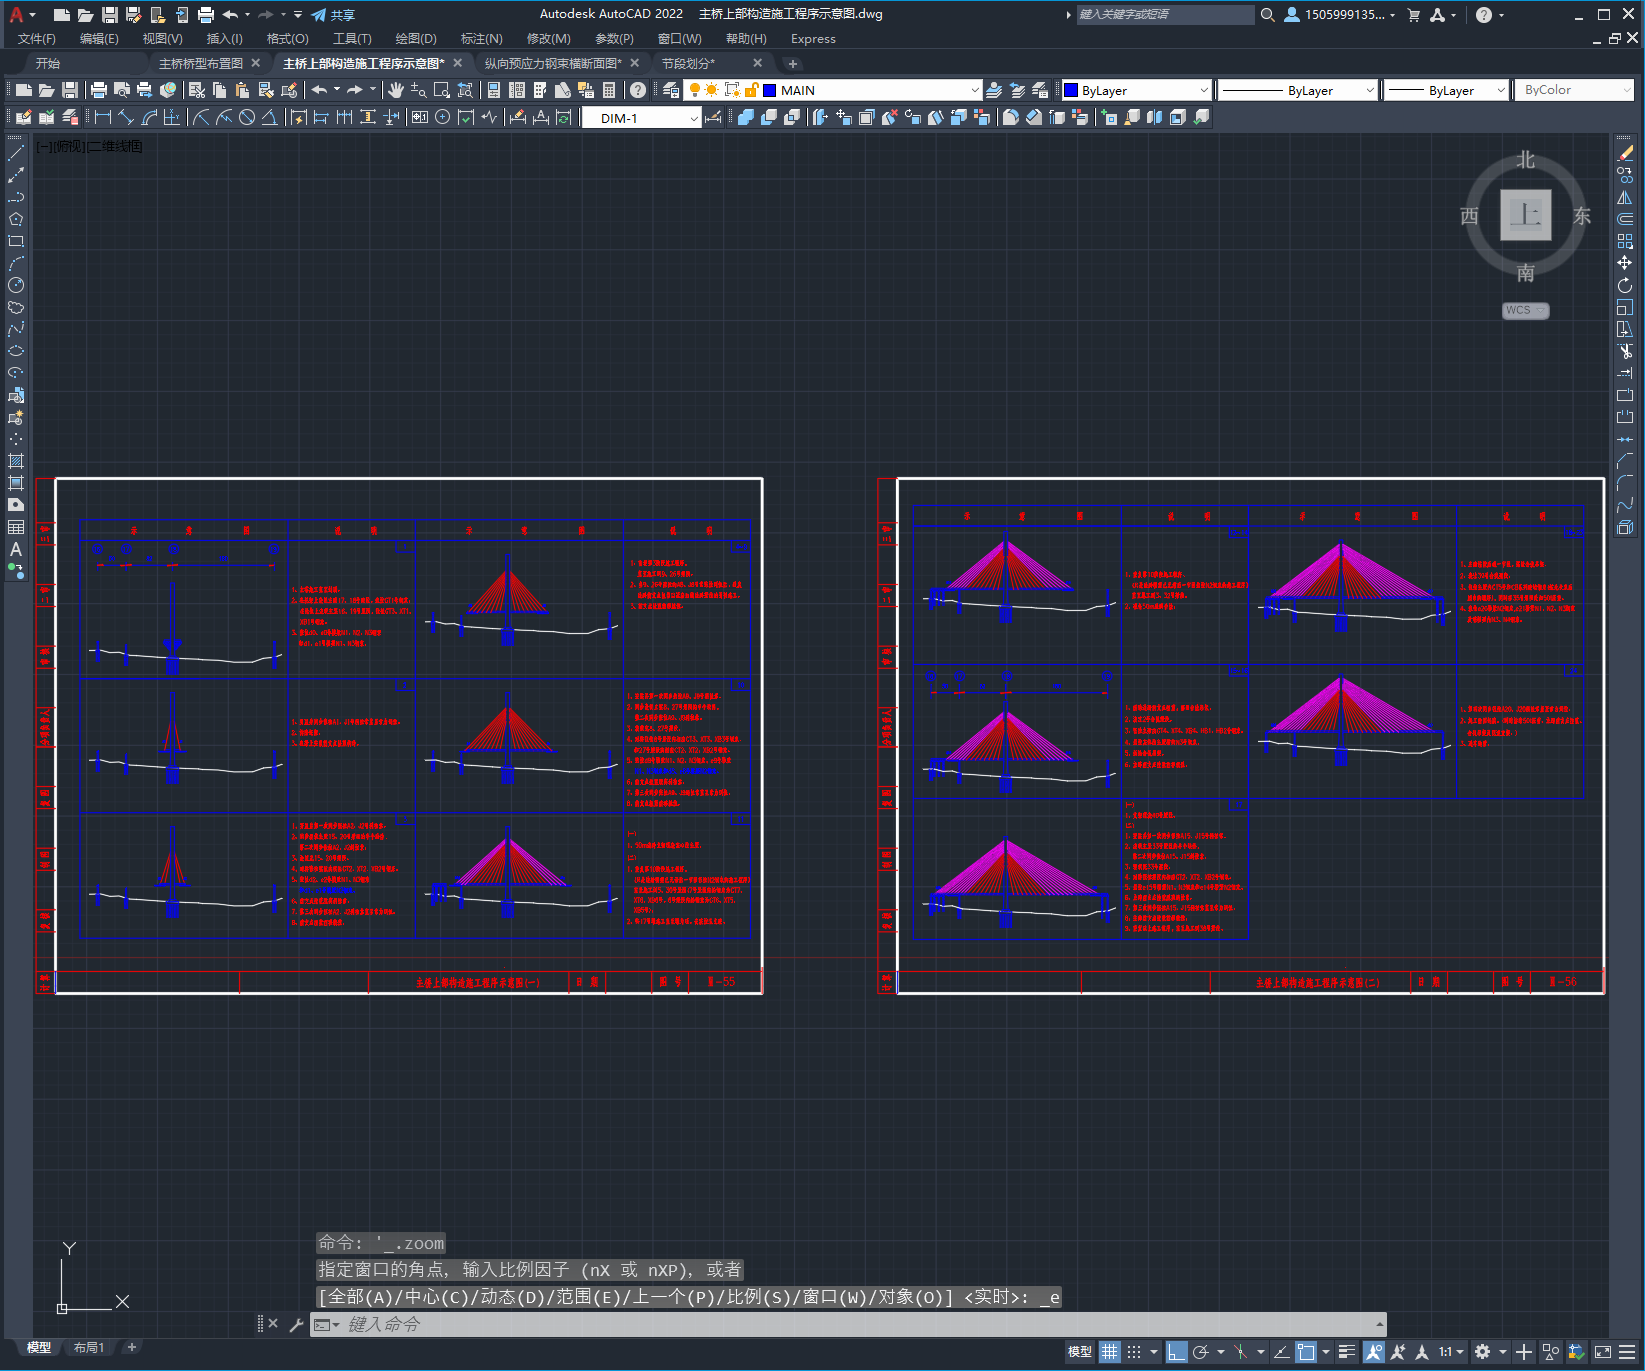Viewport: 1645px width, 1371px height.
Task: Toggle snap mode dots in status bar
Action: 1133,1352
